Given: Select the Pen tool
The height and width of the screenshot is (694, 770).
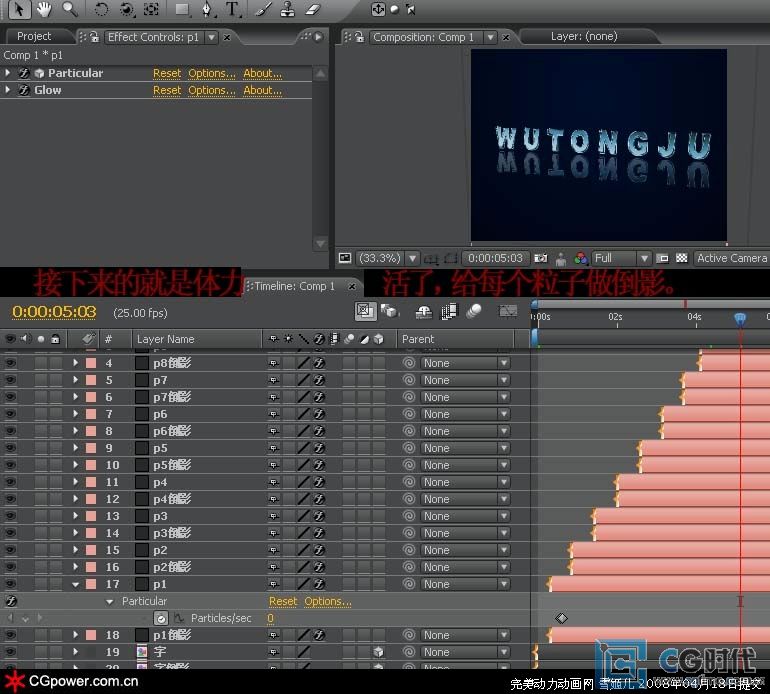Looking at the screenshot, I should tap(207, 9).
